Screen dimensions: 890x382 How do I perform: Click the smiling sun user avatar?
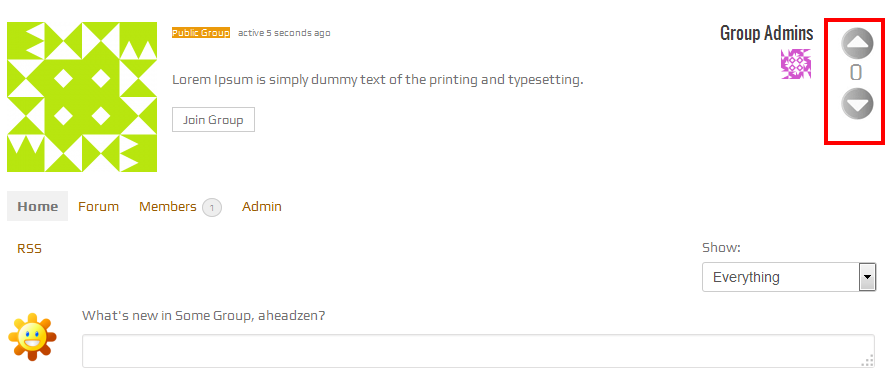pyautogui.click(x=32, y=337)
